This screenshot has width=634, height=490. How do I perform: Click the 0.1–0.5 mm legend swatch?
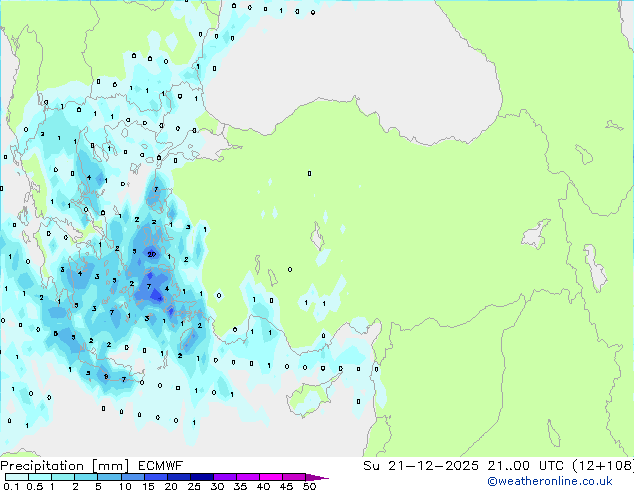17,477
